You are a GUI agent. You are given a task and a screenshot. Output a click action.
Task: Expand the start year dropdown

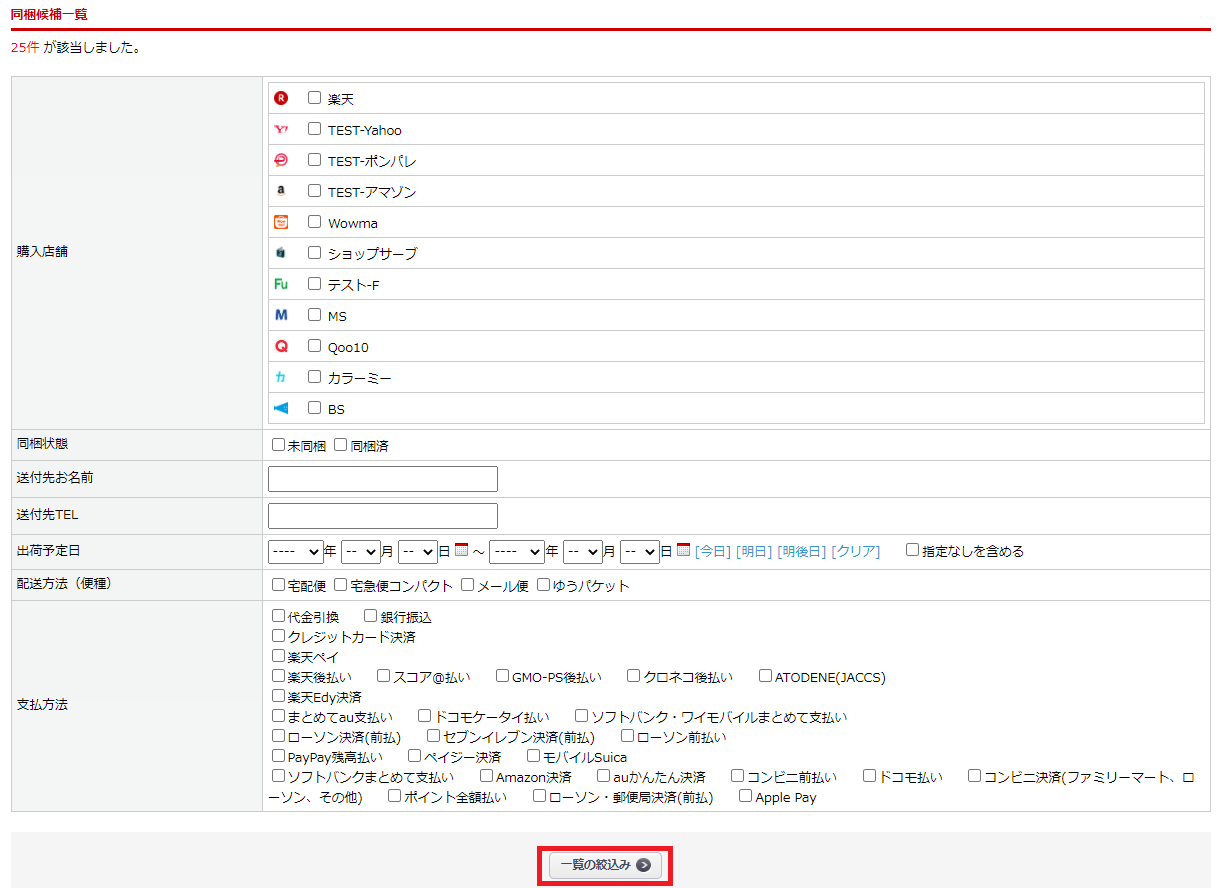295,551
